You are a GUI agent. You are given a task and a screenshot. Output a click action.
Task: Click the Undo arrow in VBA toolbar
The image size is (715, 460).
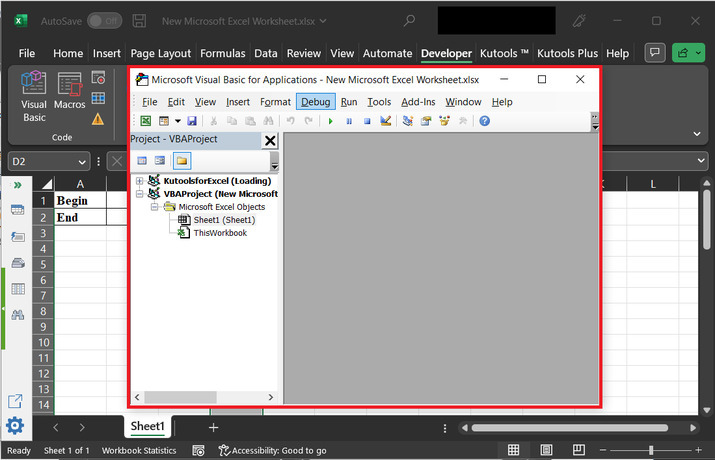coord(290,121)
